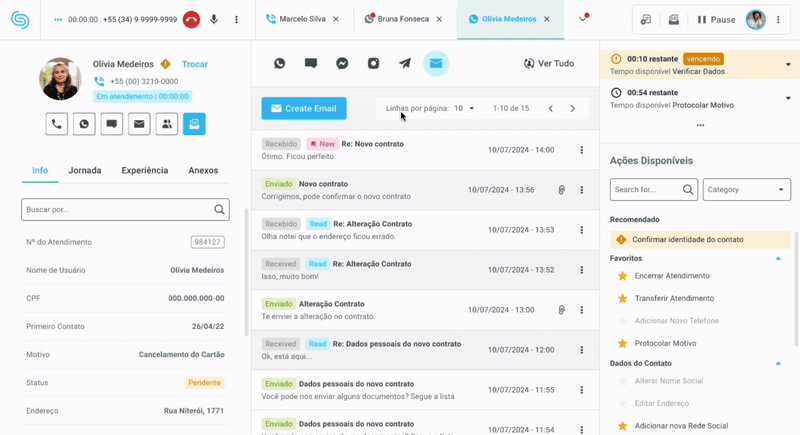Image resolution: width=800 pixels, height=435 pixels.
Task: Click the Trocar link
Action: (195, 64)
